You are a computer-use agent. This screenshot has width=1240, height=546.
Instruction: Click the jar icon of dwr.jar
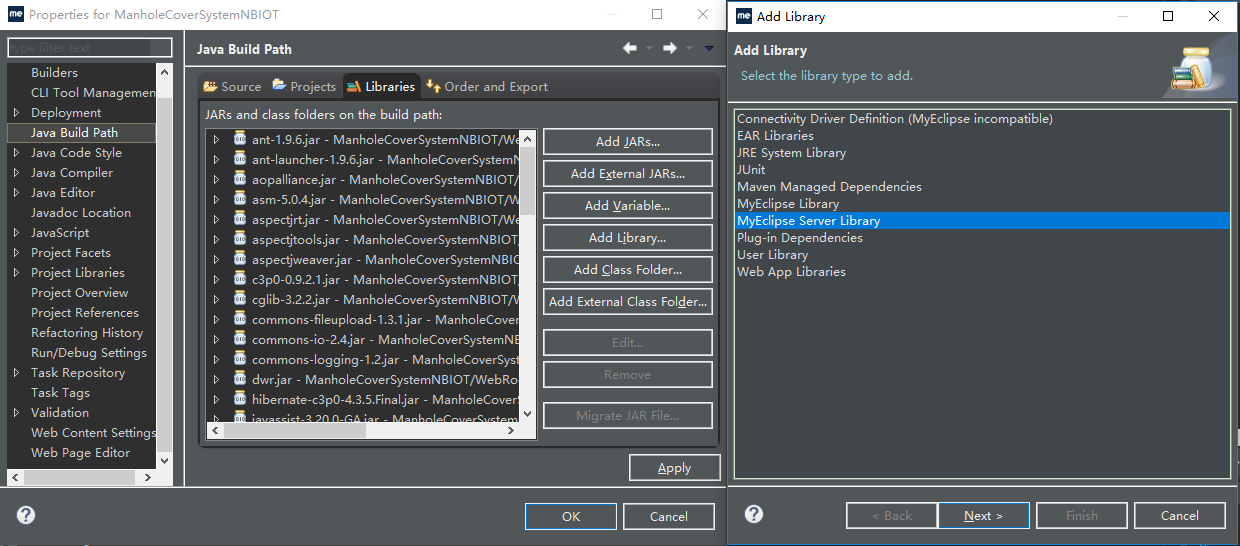(x=240, y=379)
